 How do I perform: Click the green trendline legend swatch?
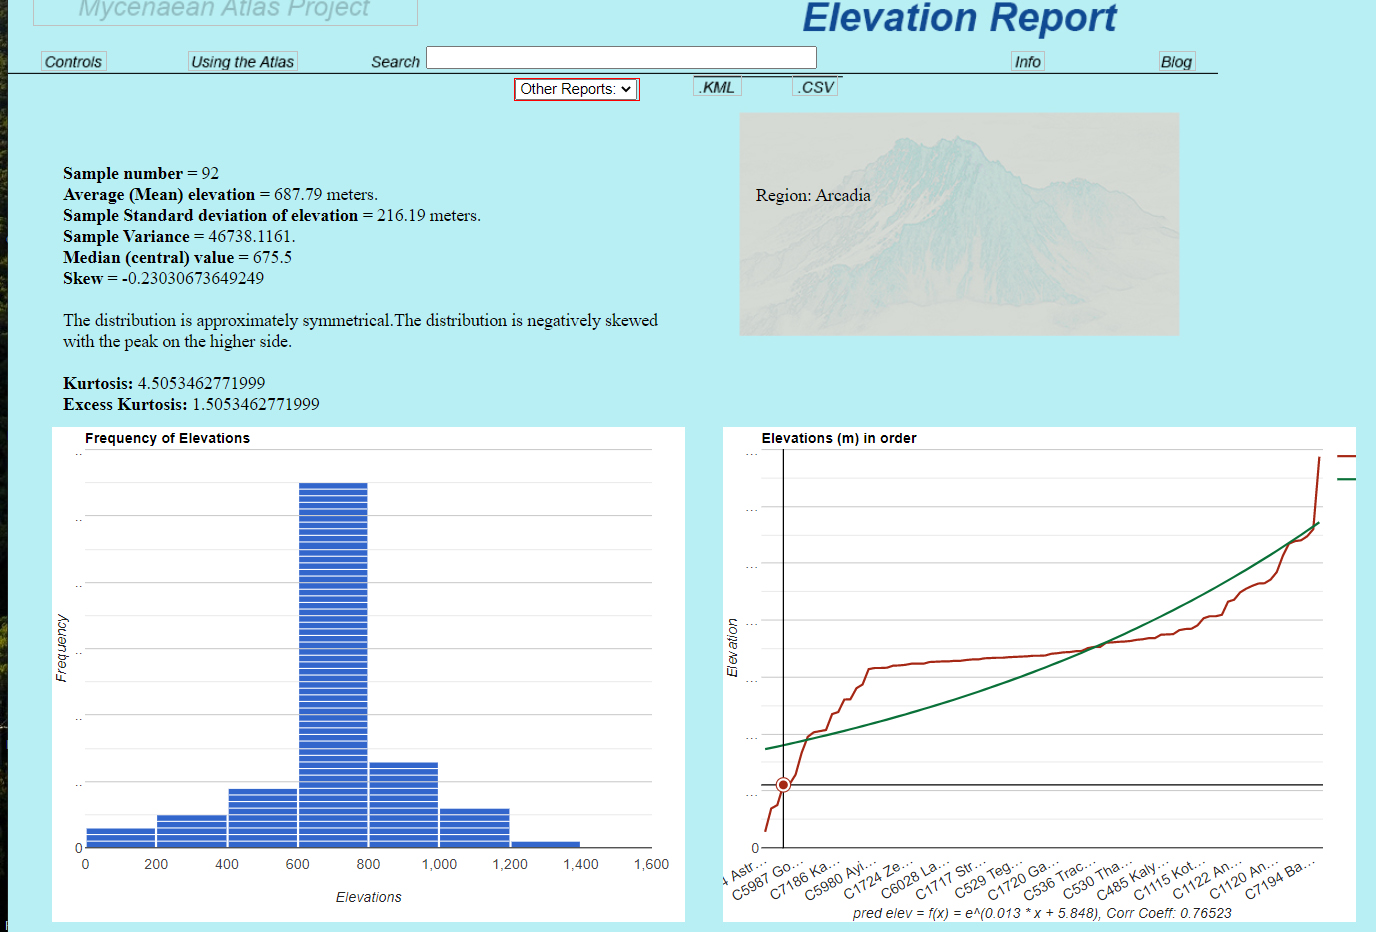coord(1346,479)
